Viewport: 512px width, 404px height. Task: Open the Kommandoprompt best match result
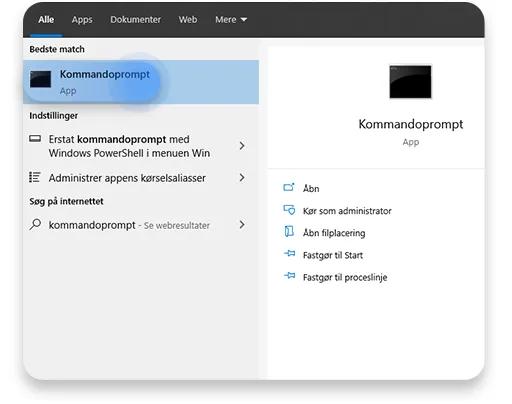click(141, 82)
